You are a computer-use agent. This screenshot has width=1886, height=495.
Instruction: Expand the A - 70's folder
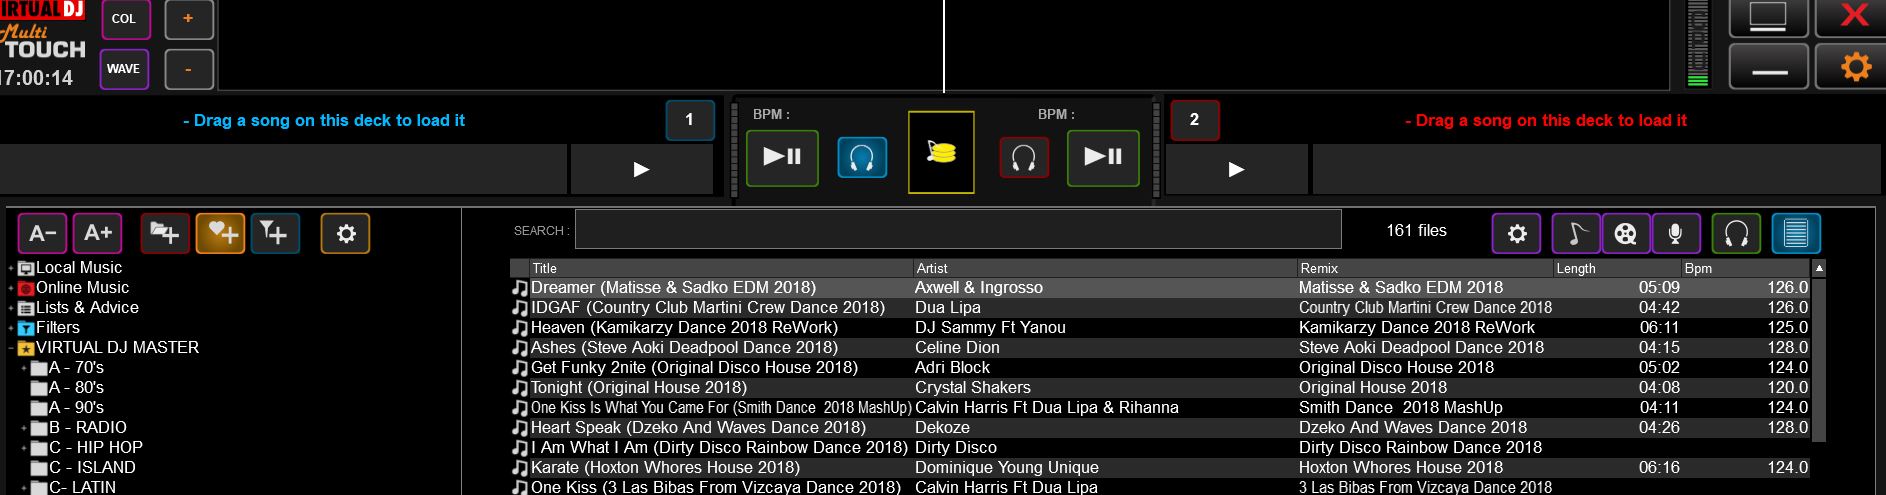(x=24, y=368)
